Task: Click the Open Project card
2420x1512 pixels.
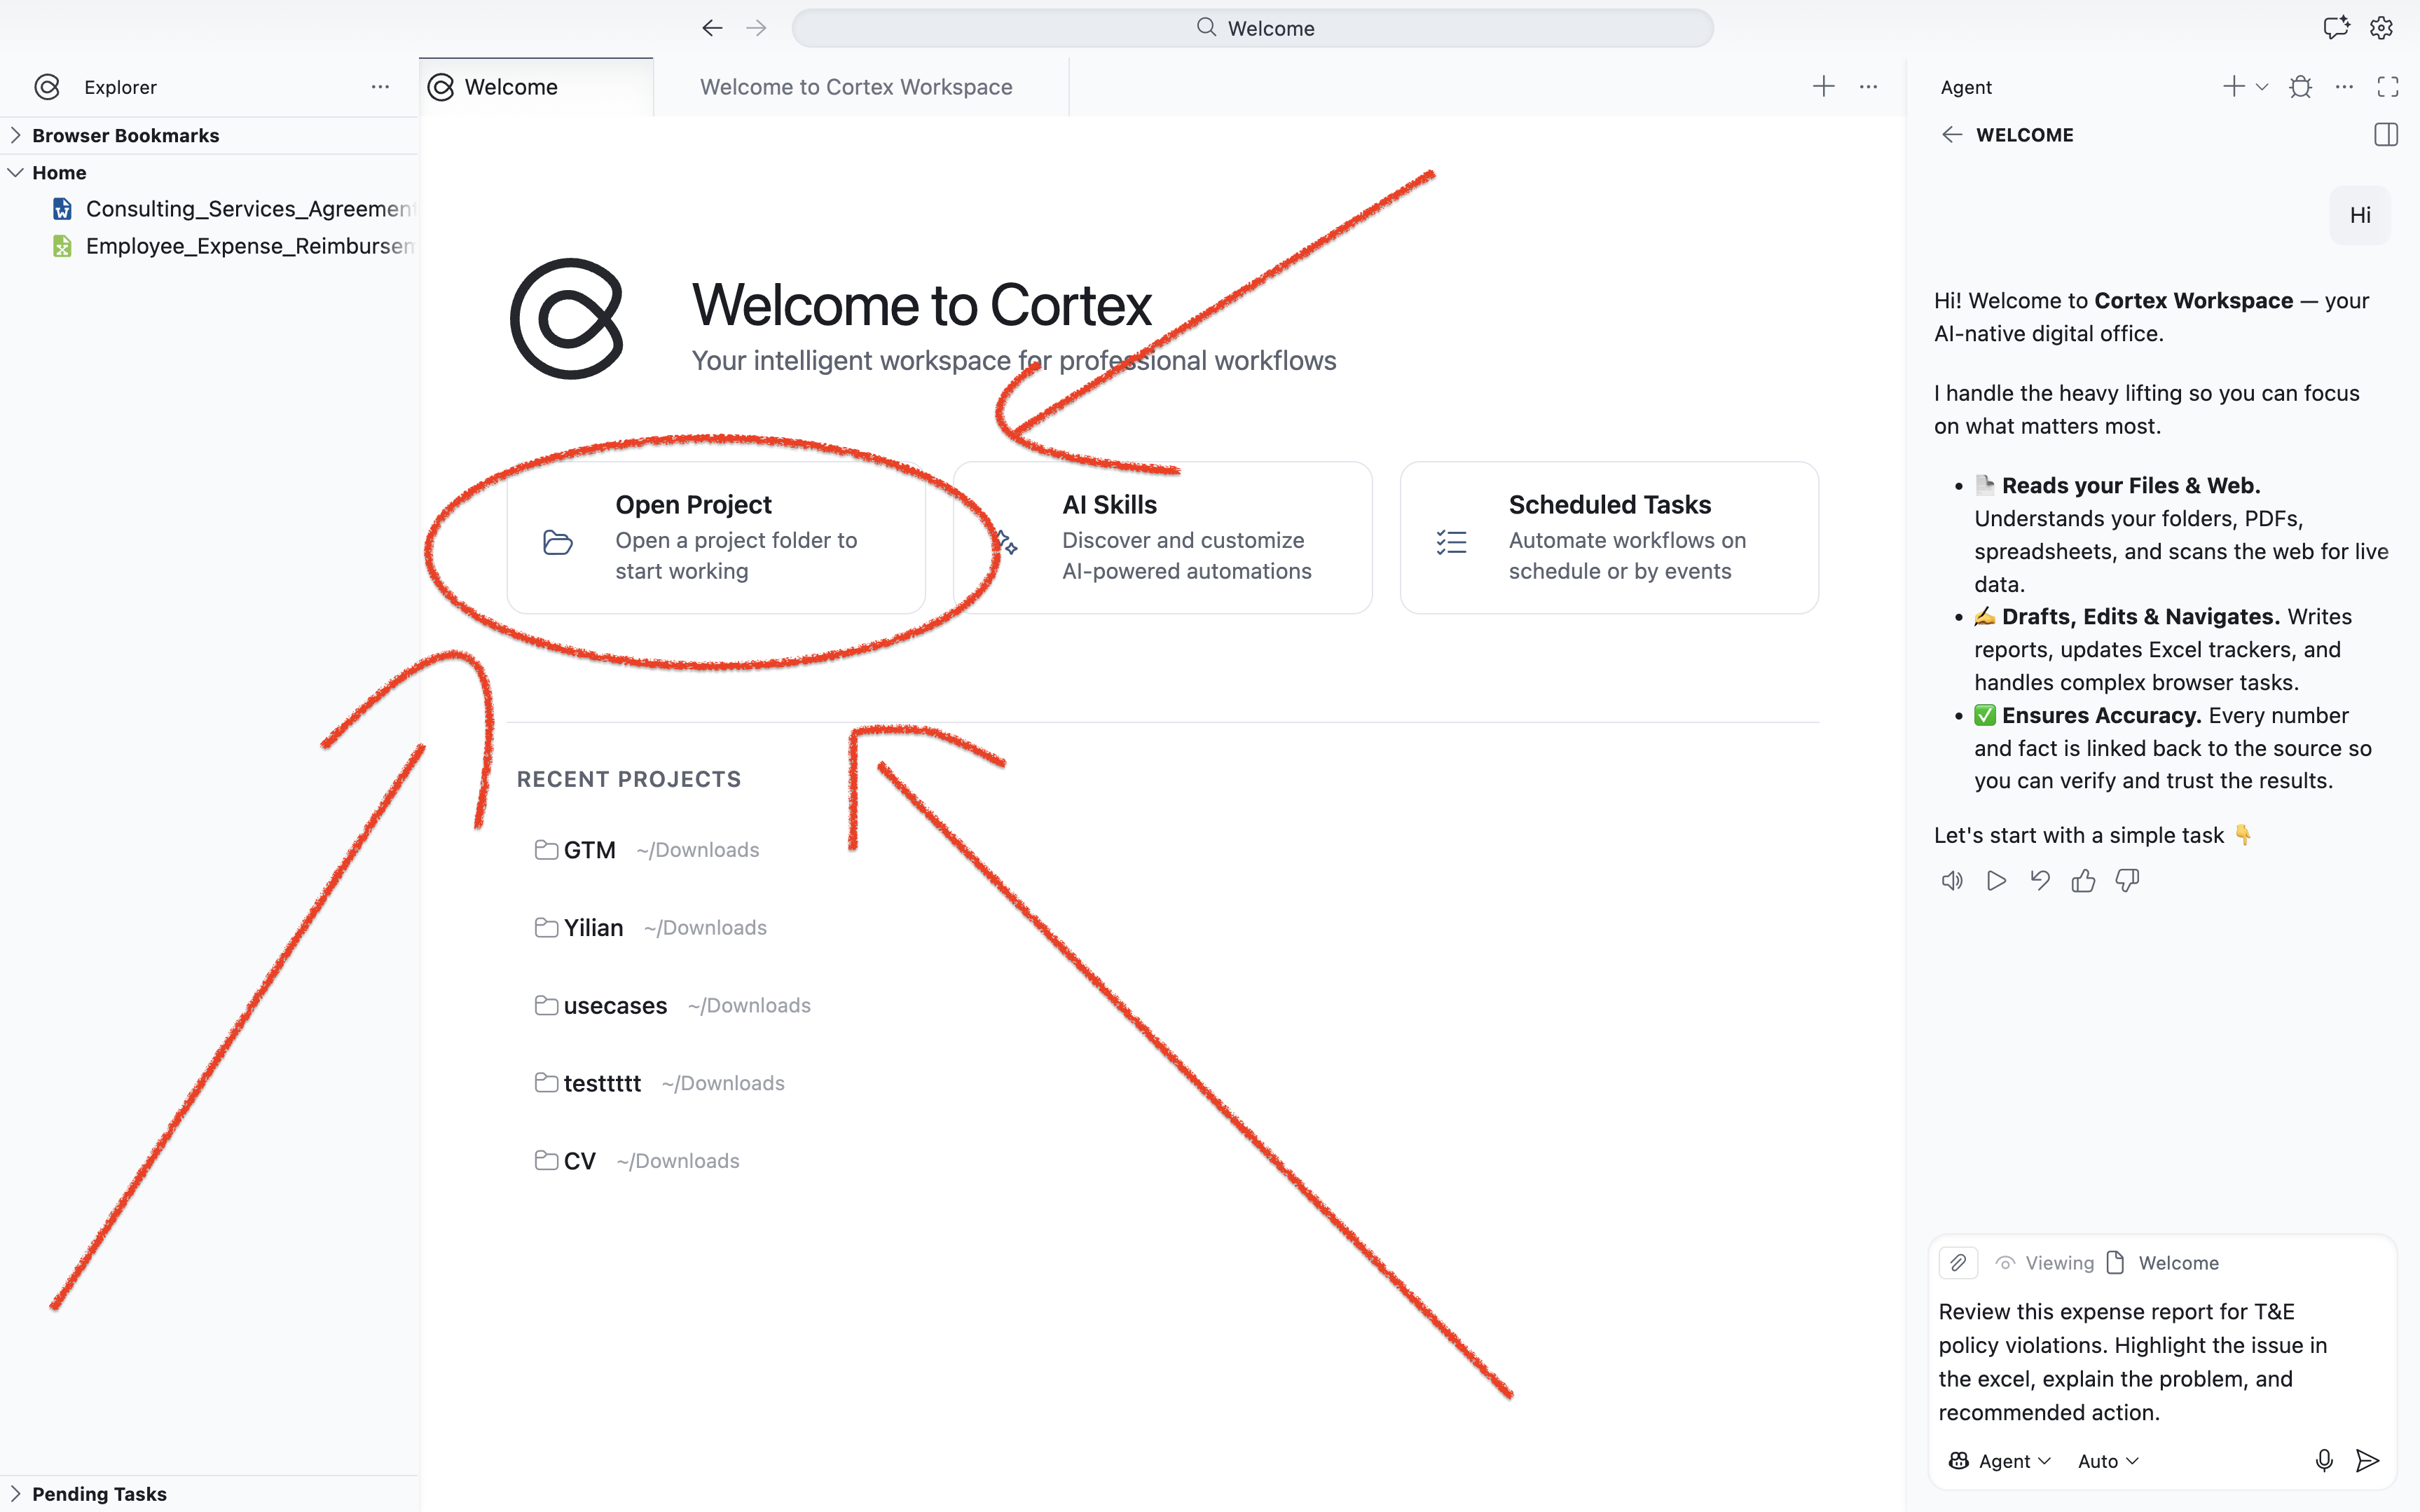Action: click(716, 537)
